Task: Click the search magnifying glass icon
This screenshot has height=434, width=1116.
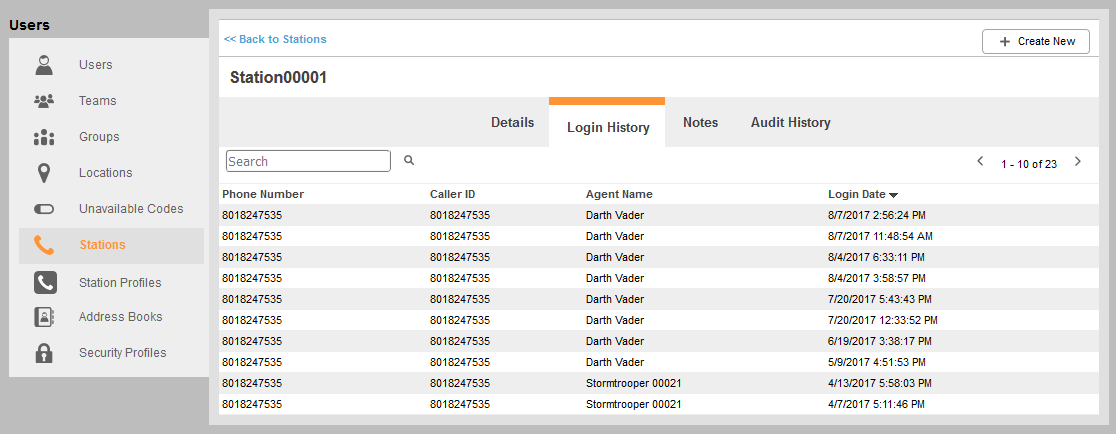Action: click(409, 160)
